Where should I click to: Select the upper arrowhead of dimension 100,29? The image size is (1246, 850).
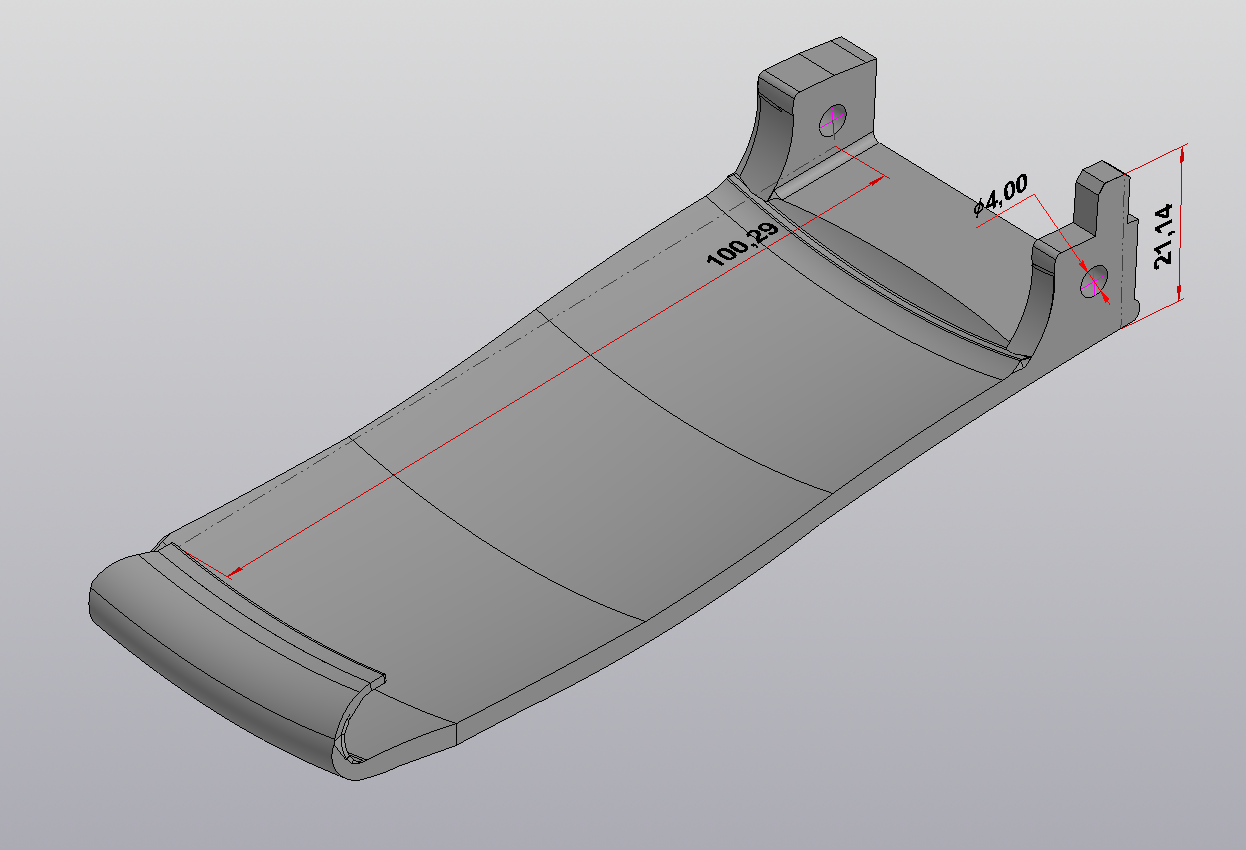(878, 180)
